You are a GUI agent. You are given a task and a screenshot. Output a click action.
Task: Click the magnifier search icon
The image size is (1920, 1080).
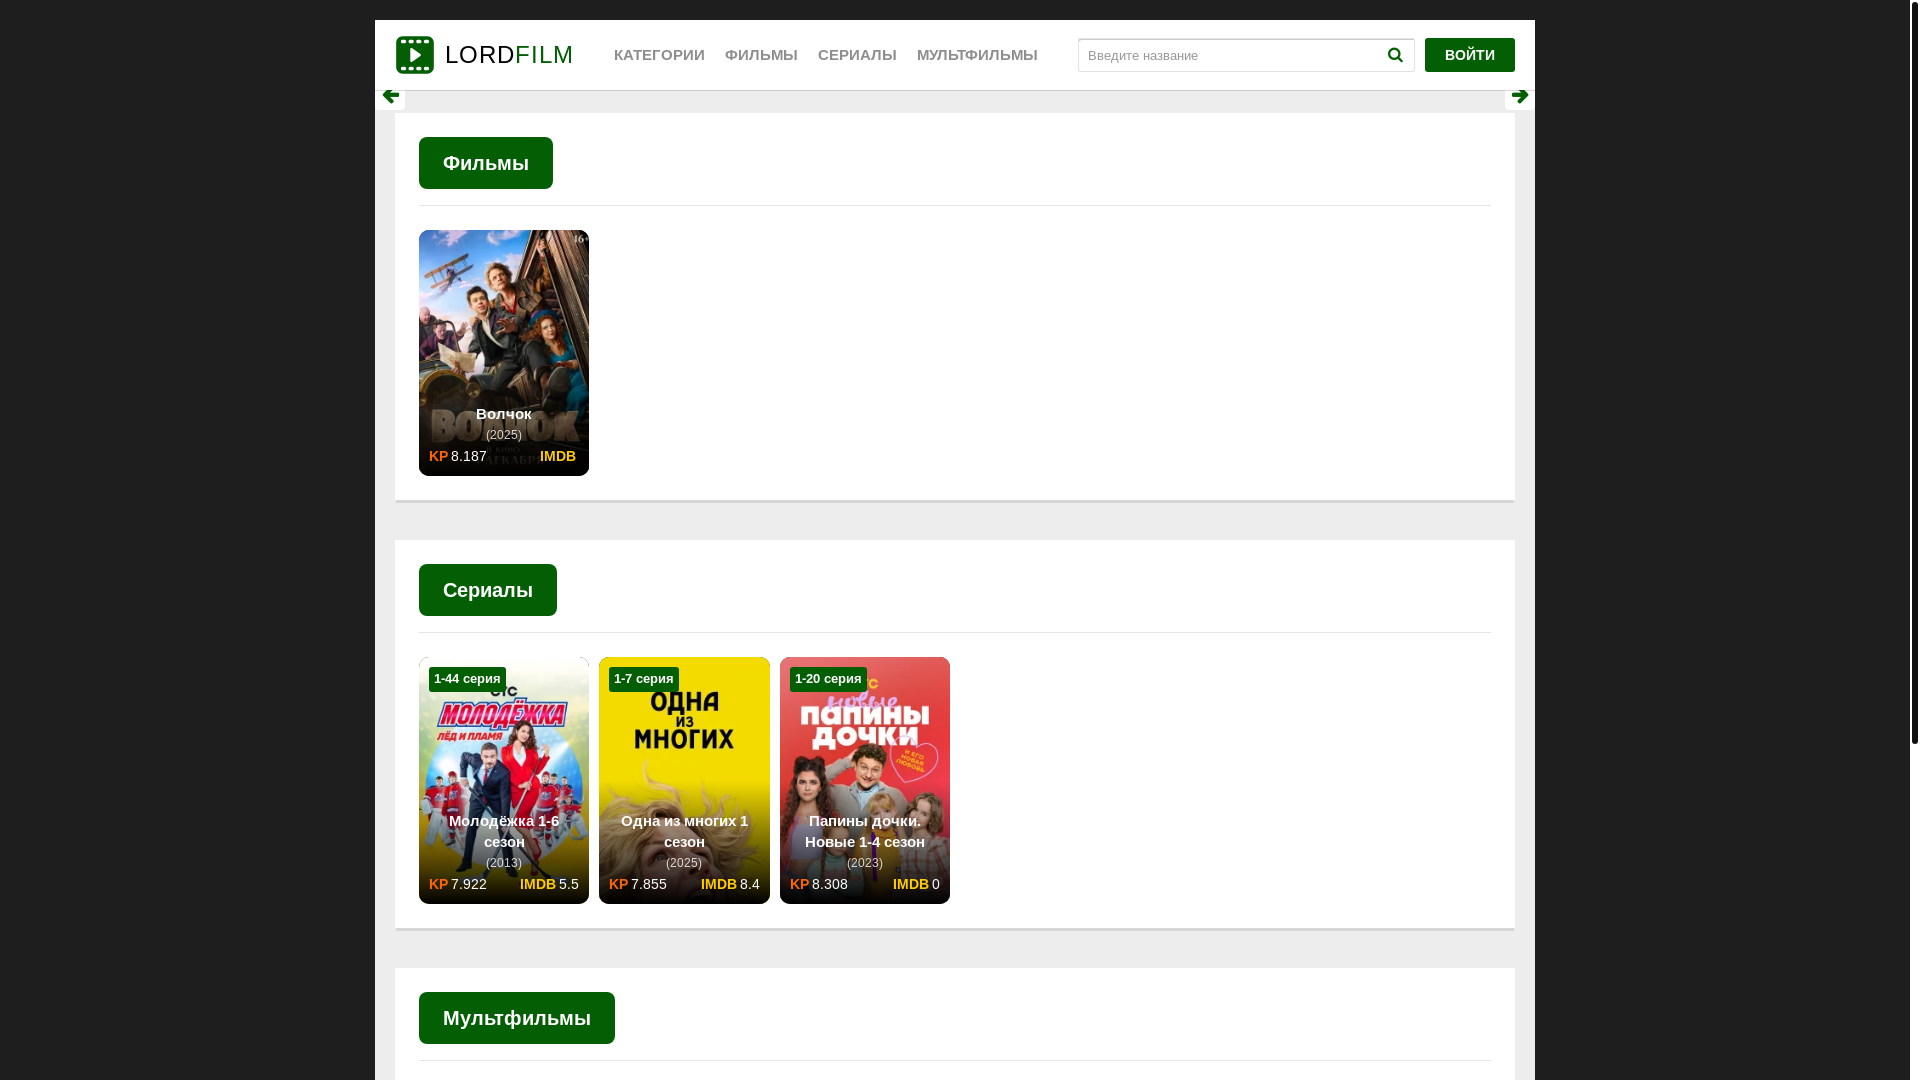1395,55
